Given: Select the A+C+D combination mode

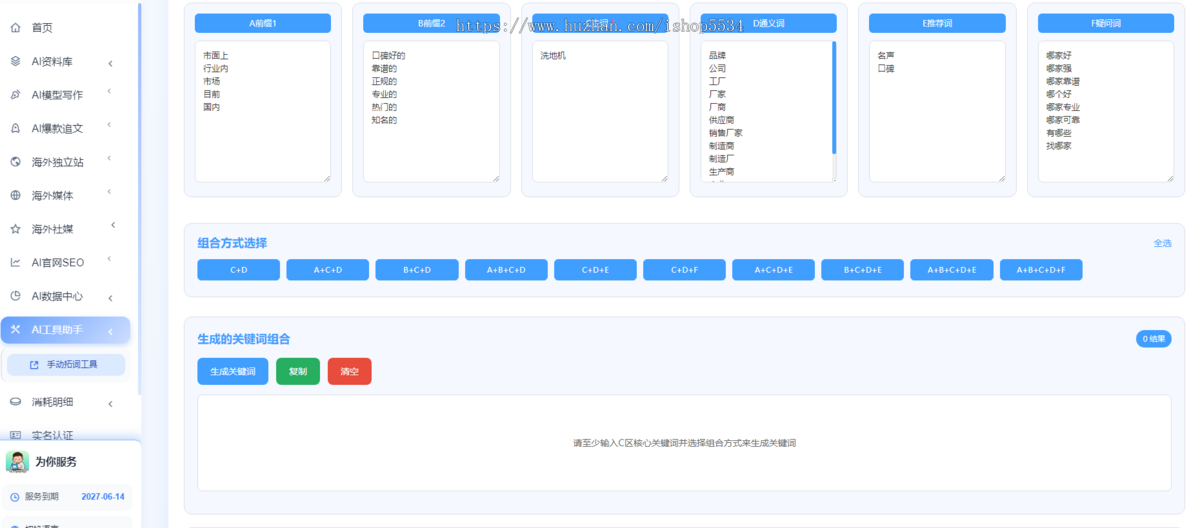Looking at the screenshot, I should [x=327, y=270].
